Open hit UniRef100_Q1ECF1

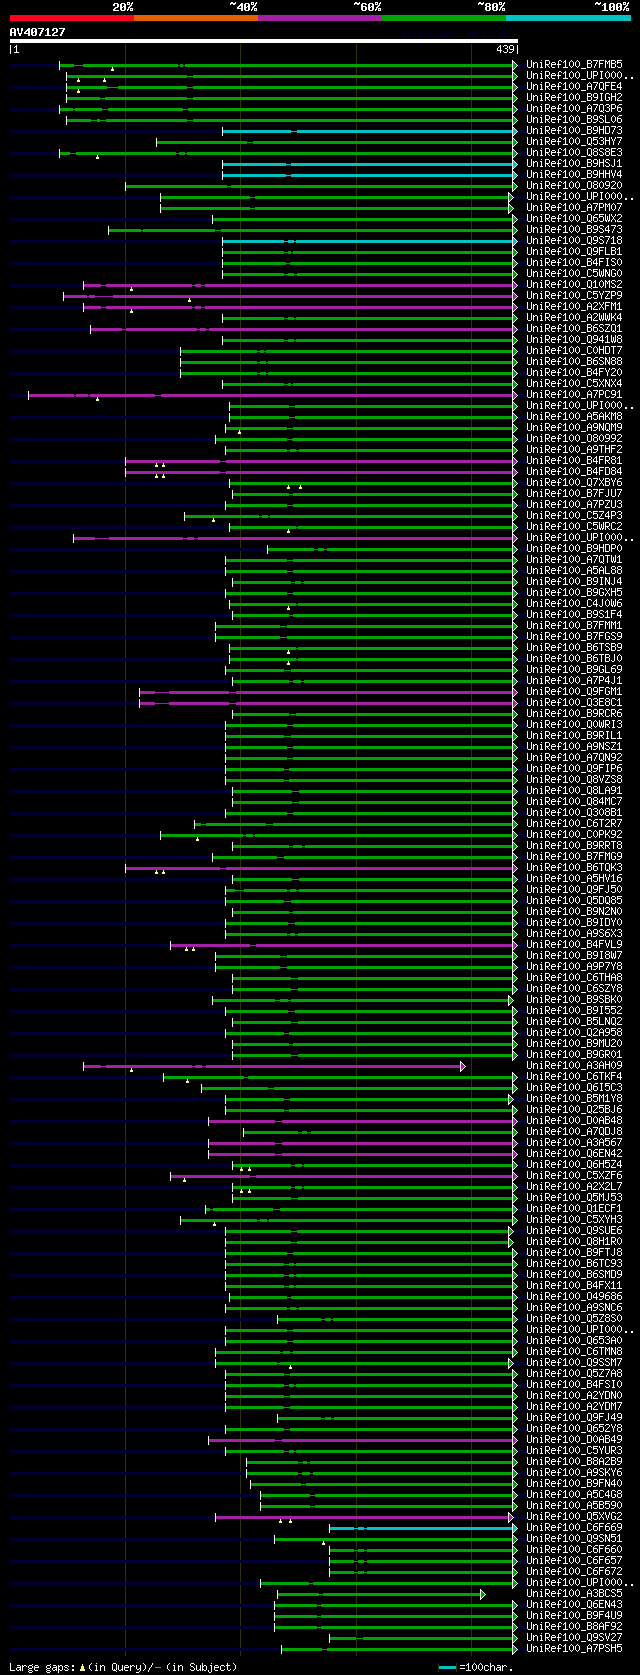pos(574,1208)
